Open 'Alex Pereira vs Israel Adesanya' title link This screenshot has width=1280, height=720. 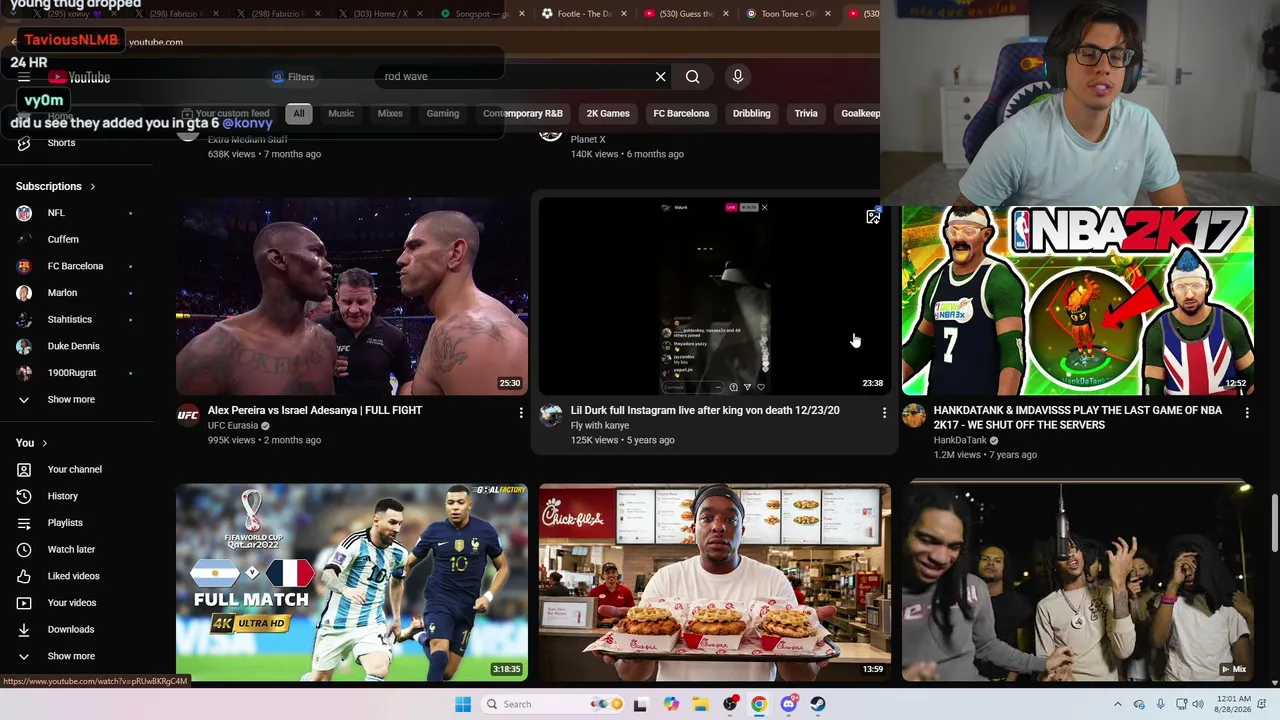pyautogui.click(x=315, y=411)
